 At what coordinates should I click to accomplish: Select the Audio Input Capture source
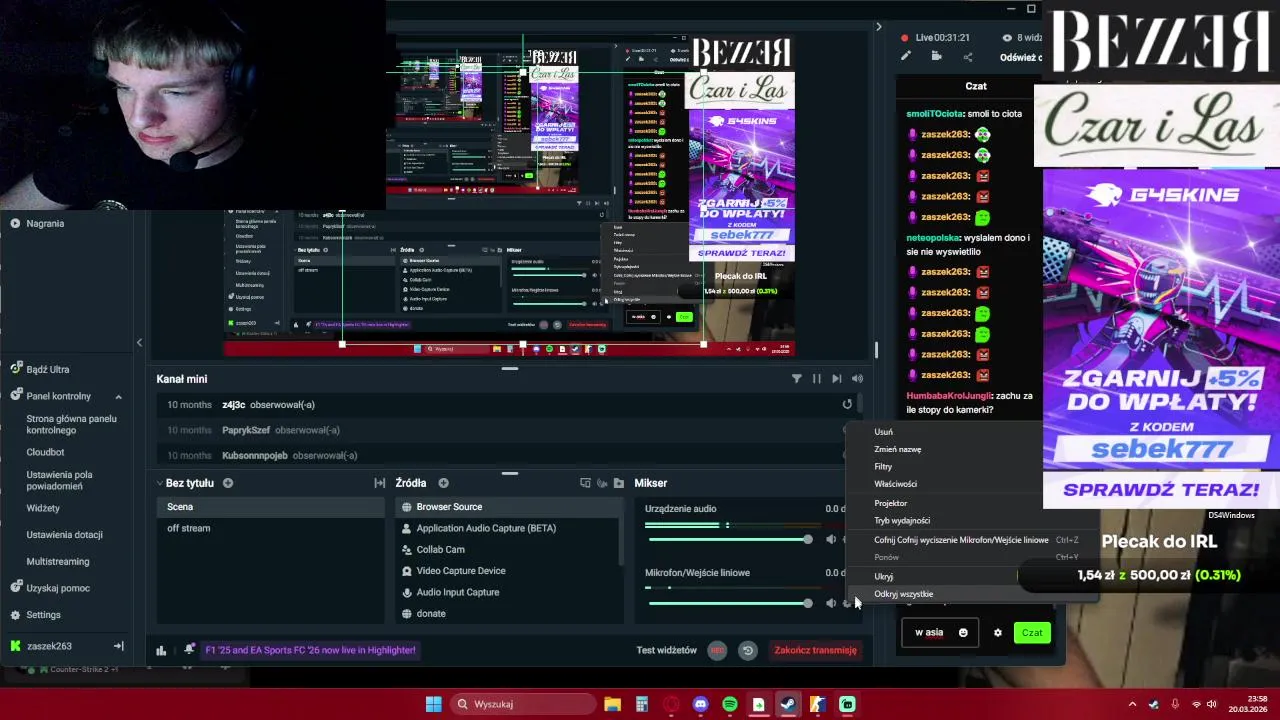(x=508, y=592)
